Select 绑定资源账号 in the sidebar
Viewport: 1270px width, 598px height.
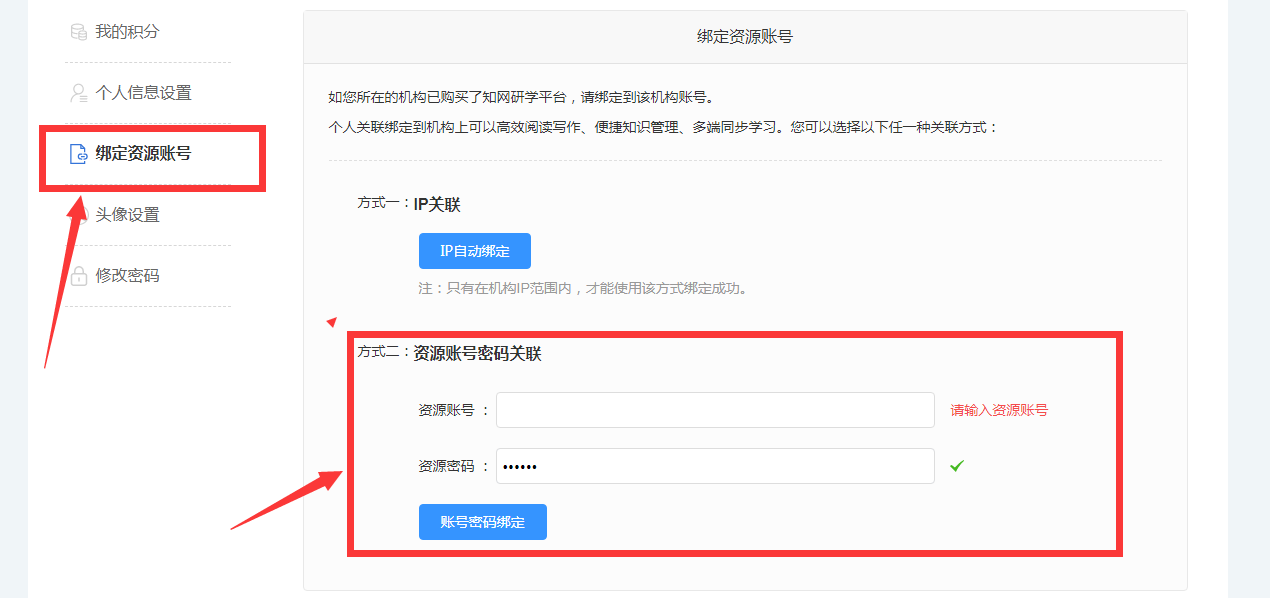point(143,154)
